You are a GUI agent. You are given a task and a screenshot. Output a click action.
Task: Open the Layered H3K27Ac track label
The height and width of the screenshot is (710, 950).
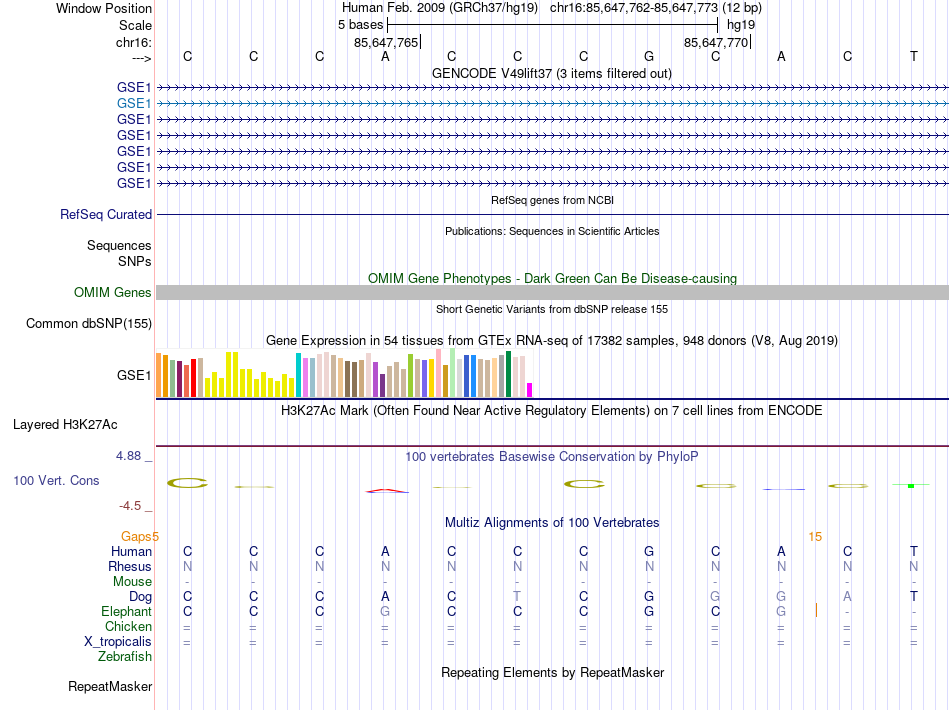(x=65, y=425)
